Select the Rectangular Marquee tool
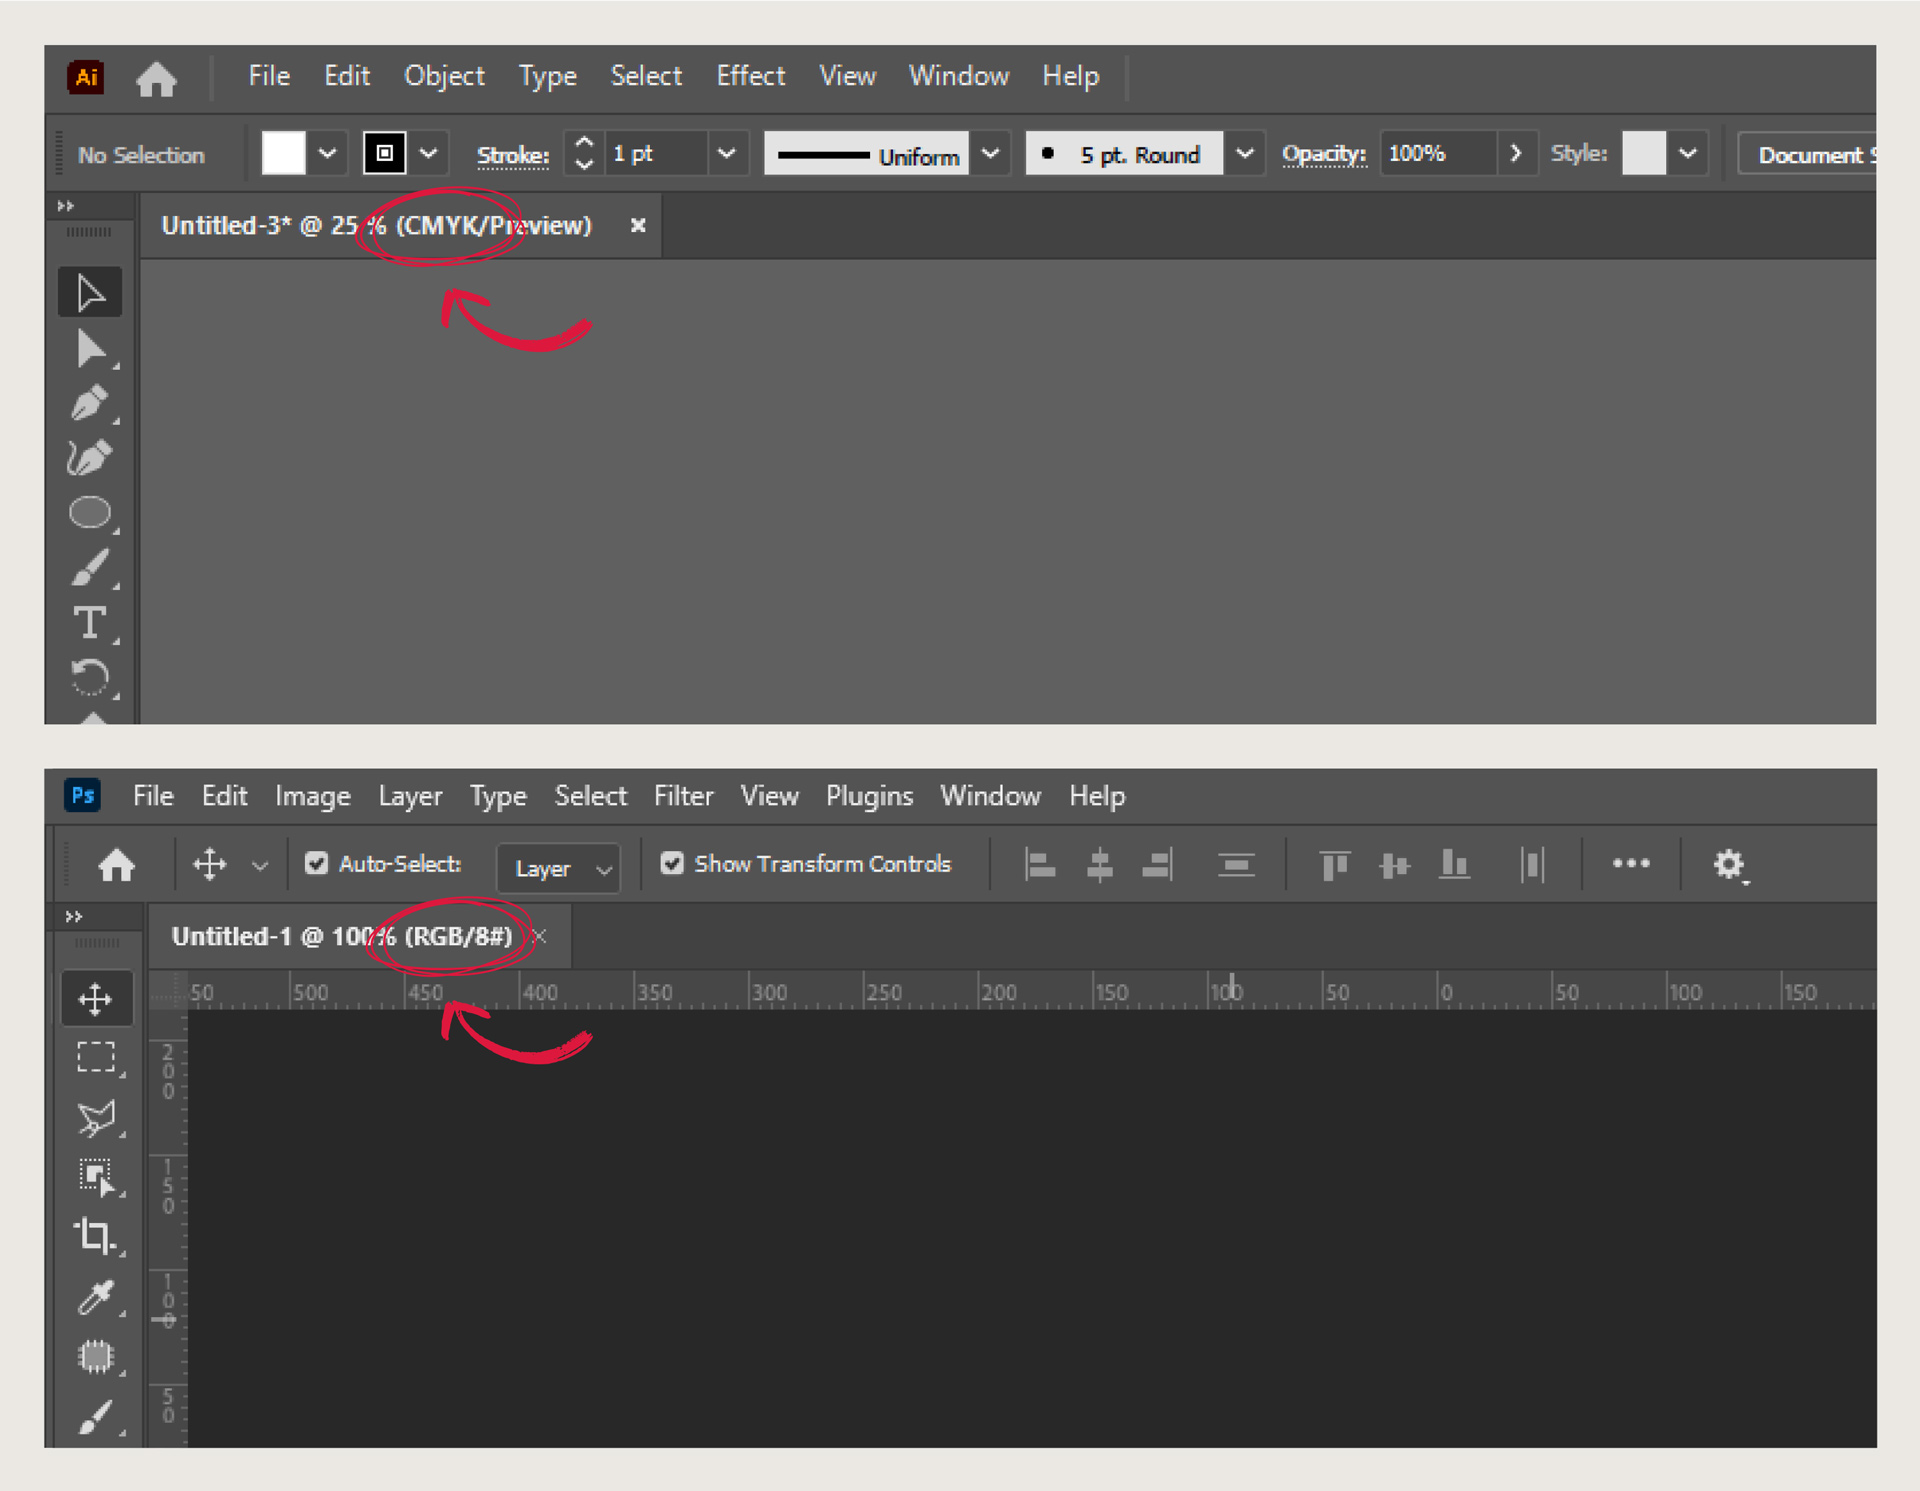The height and width of the screenshot is (1491, 1920). pos(96,1057)
